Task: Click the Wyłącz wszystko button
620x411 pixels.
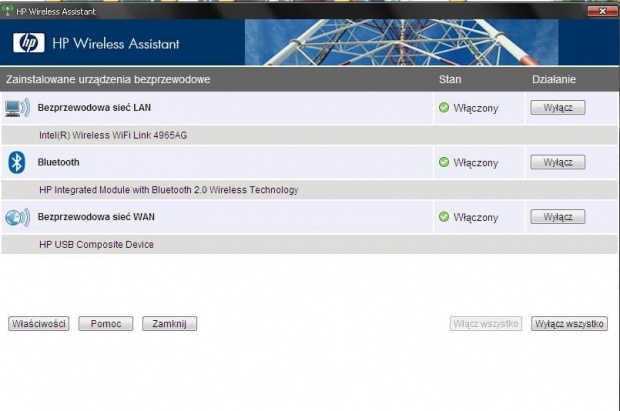Action: [x=569, y=324]
